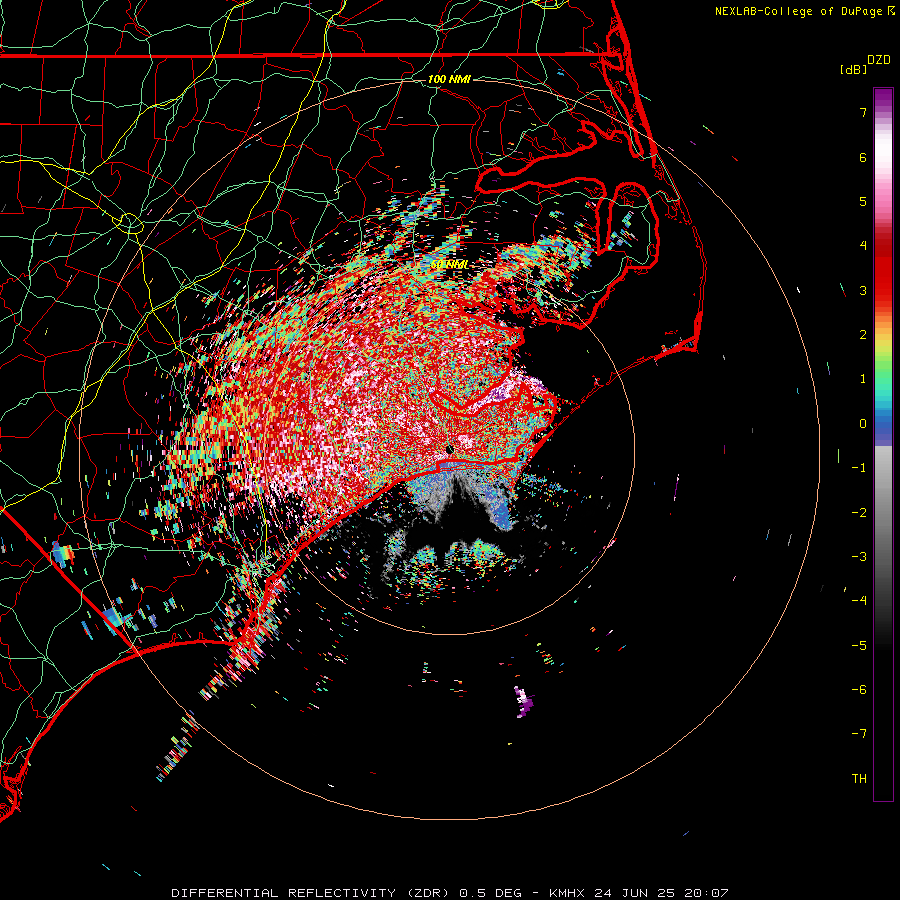Click the 7 dB scale label

pos(863,112)
